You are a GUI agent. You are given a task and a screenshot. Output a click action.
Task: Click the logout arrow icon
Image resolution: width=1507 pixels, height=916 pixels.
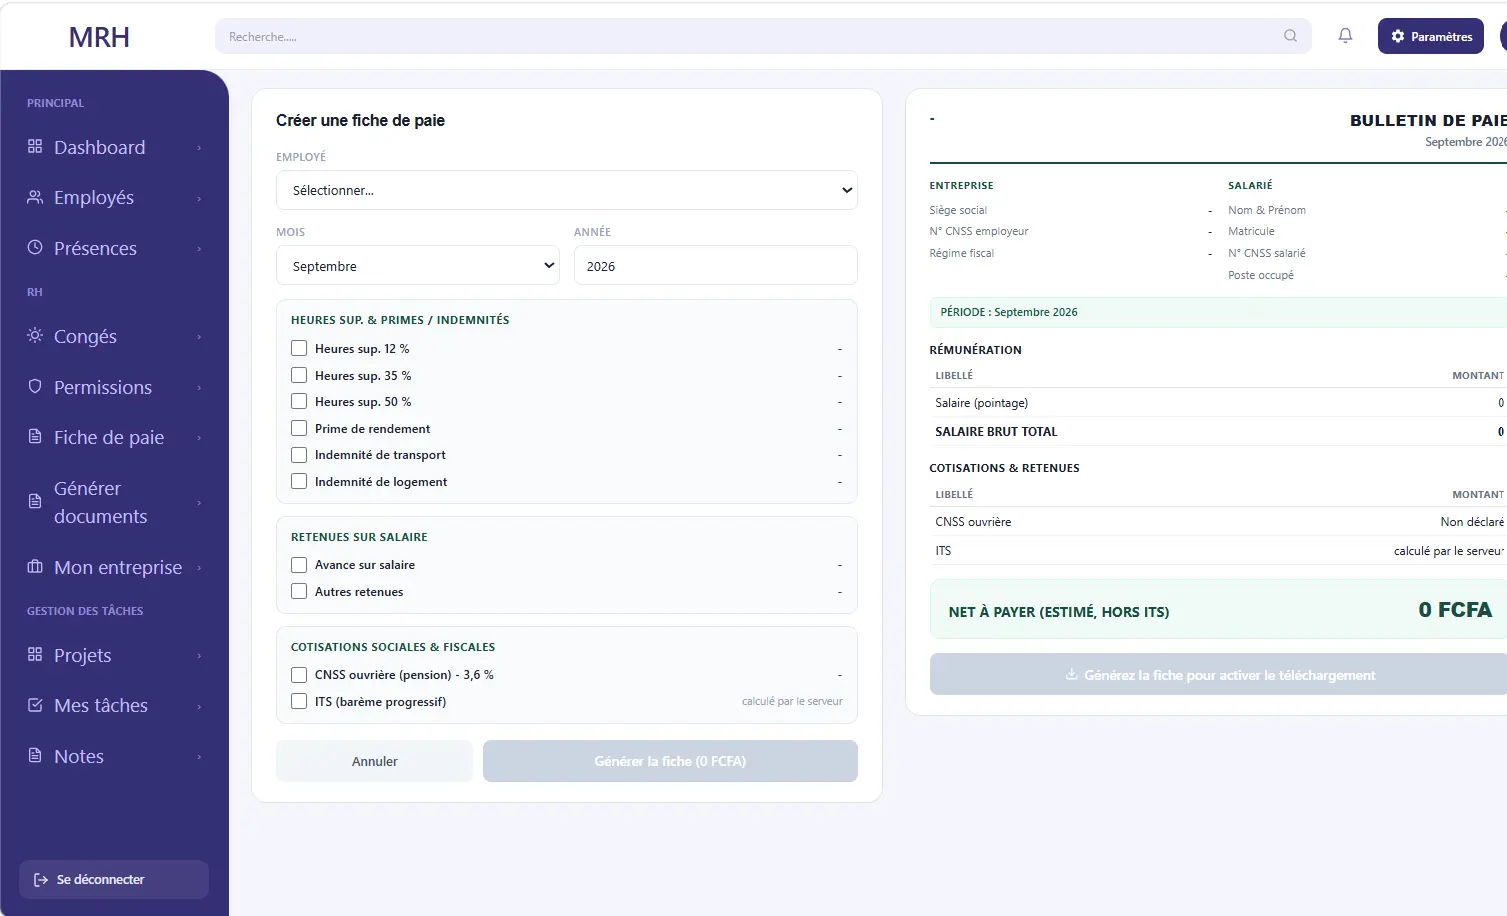pos(41,880)
